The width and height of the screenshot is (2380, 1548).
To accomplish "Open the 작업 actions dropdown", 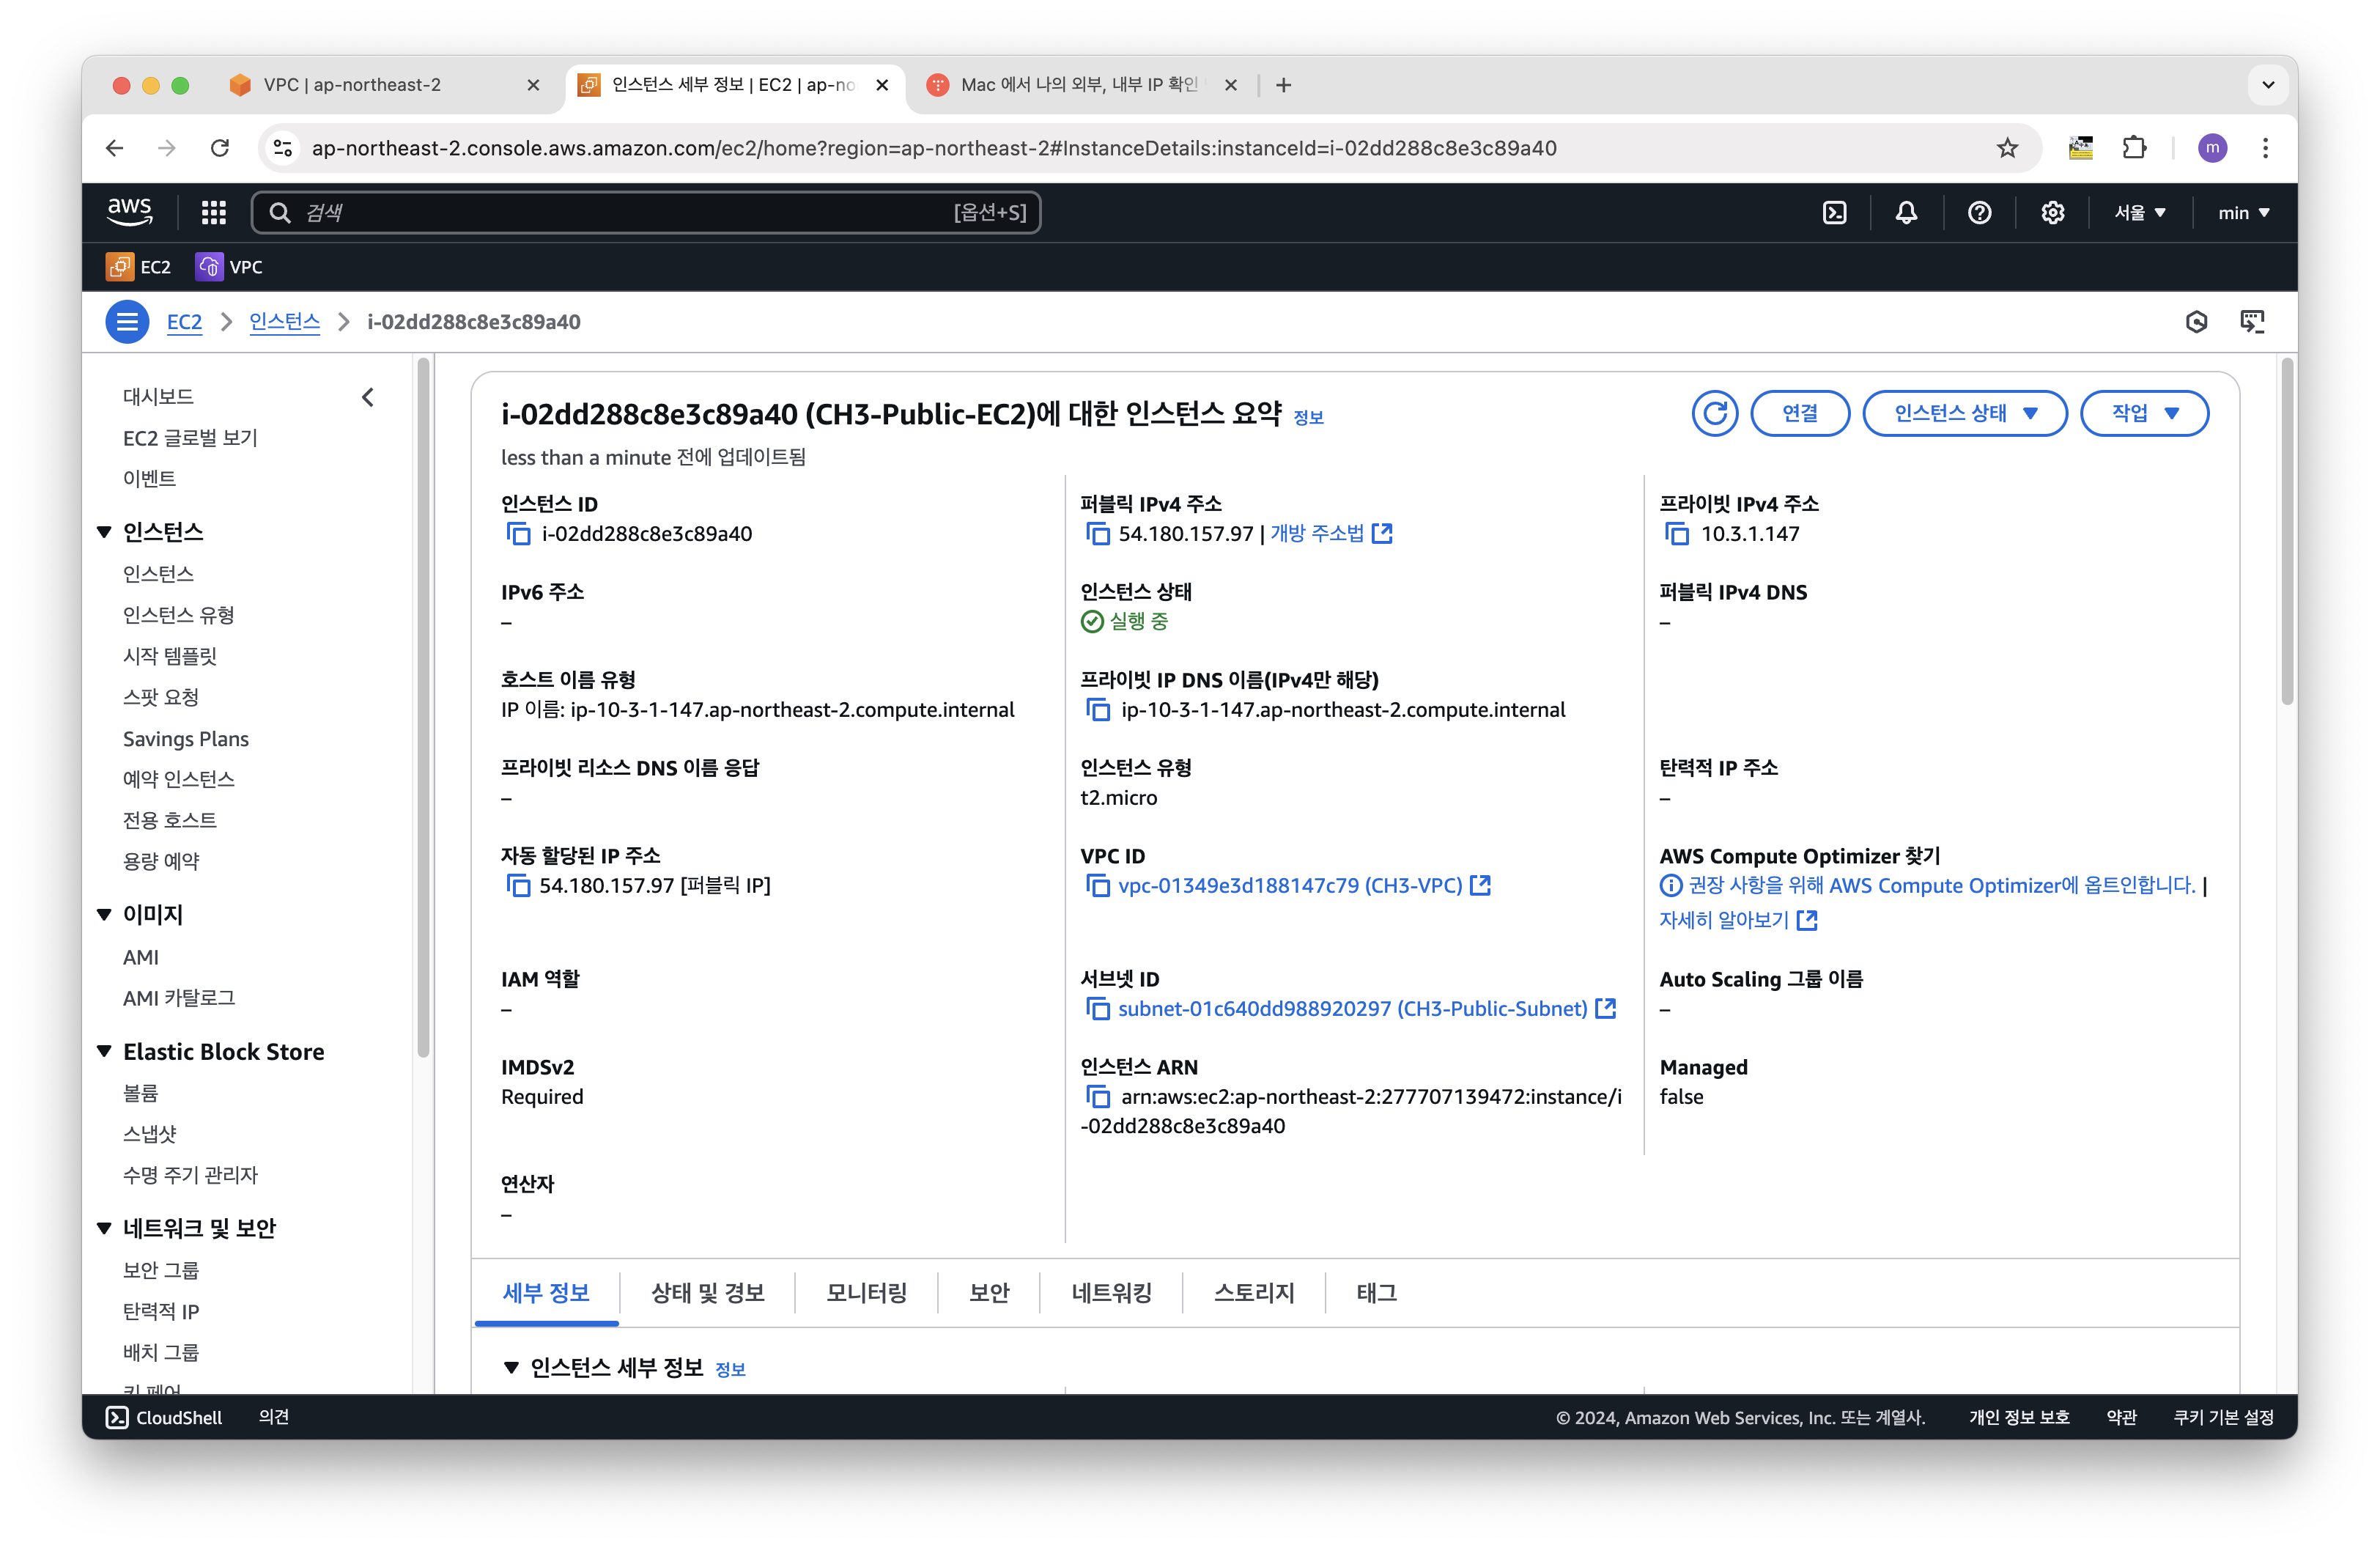I will pos(2143,413).
